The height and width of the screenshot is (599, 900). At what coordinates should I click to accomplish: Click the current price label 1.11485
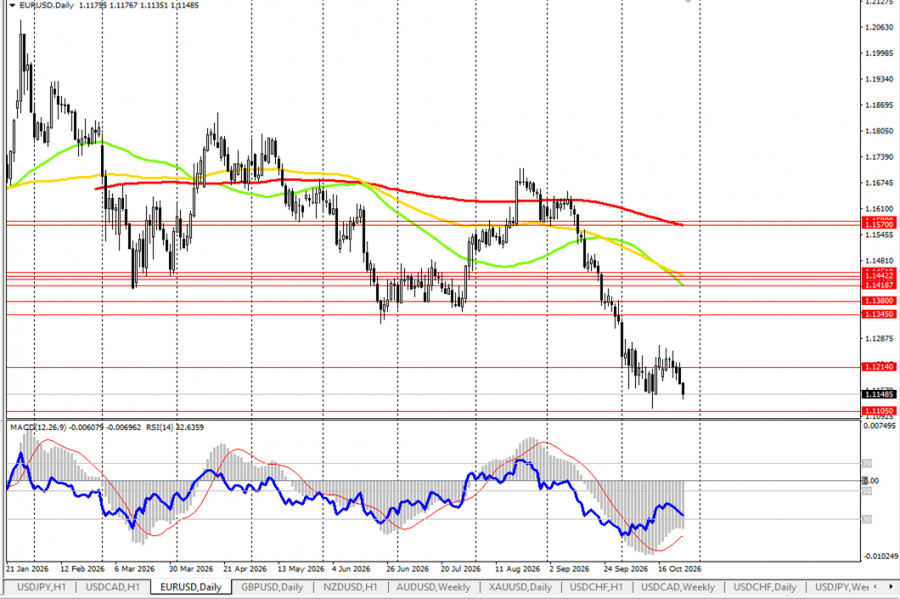[879, 394]
